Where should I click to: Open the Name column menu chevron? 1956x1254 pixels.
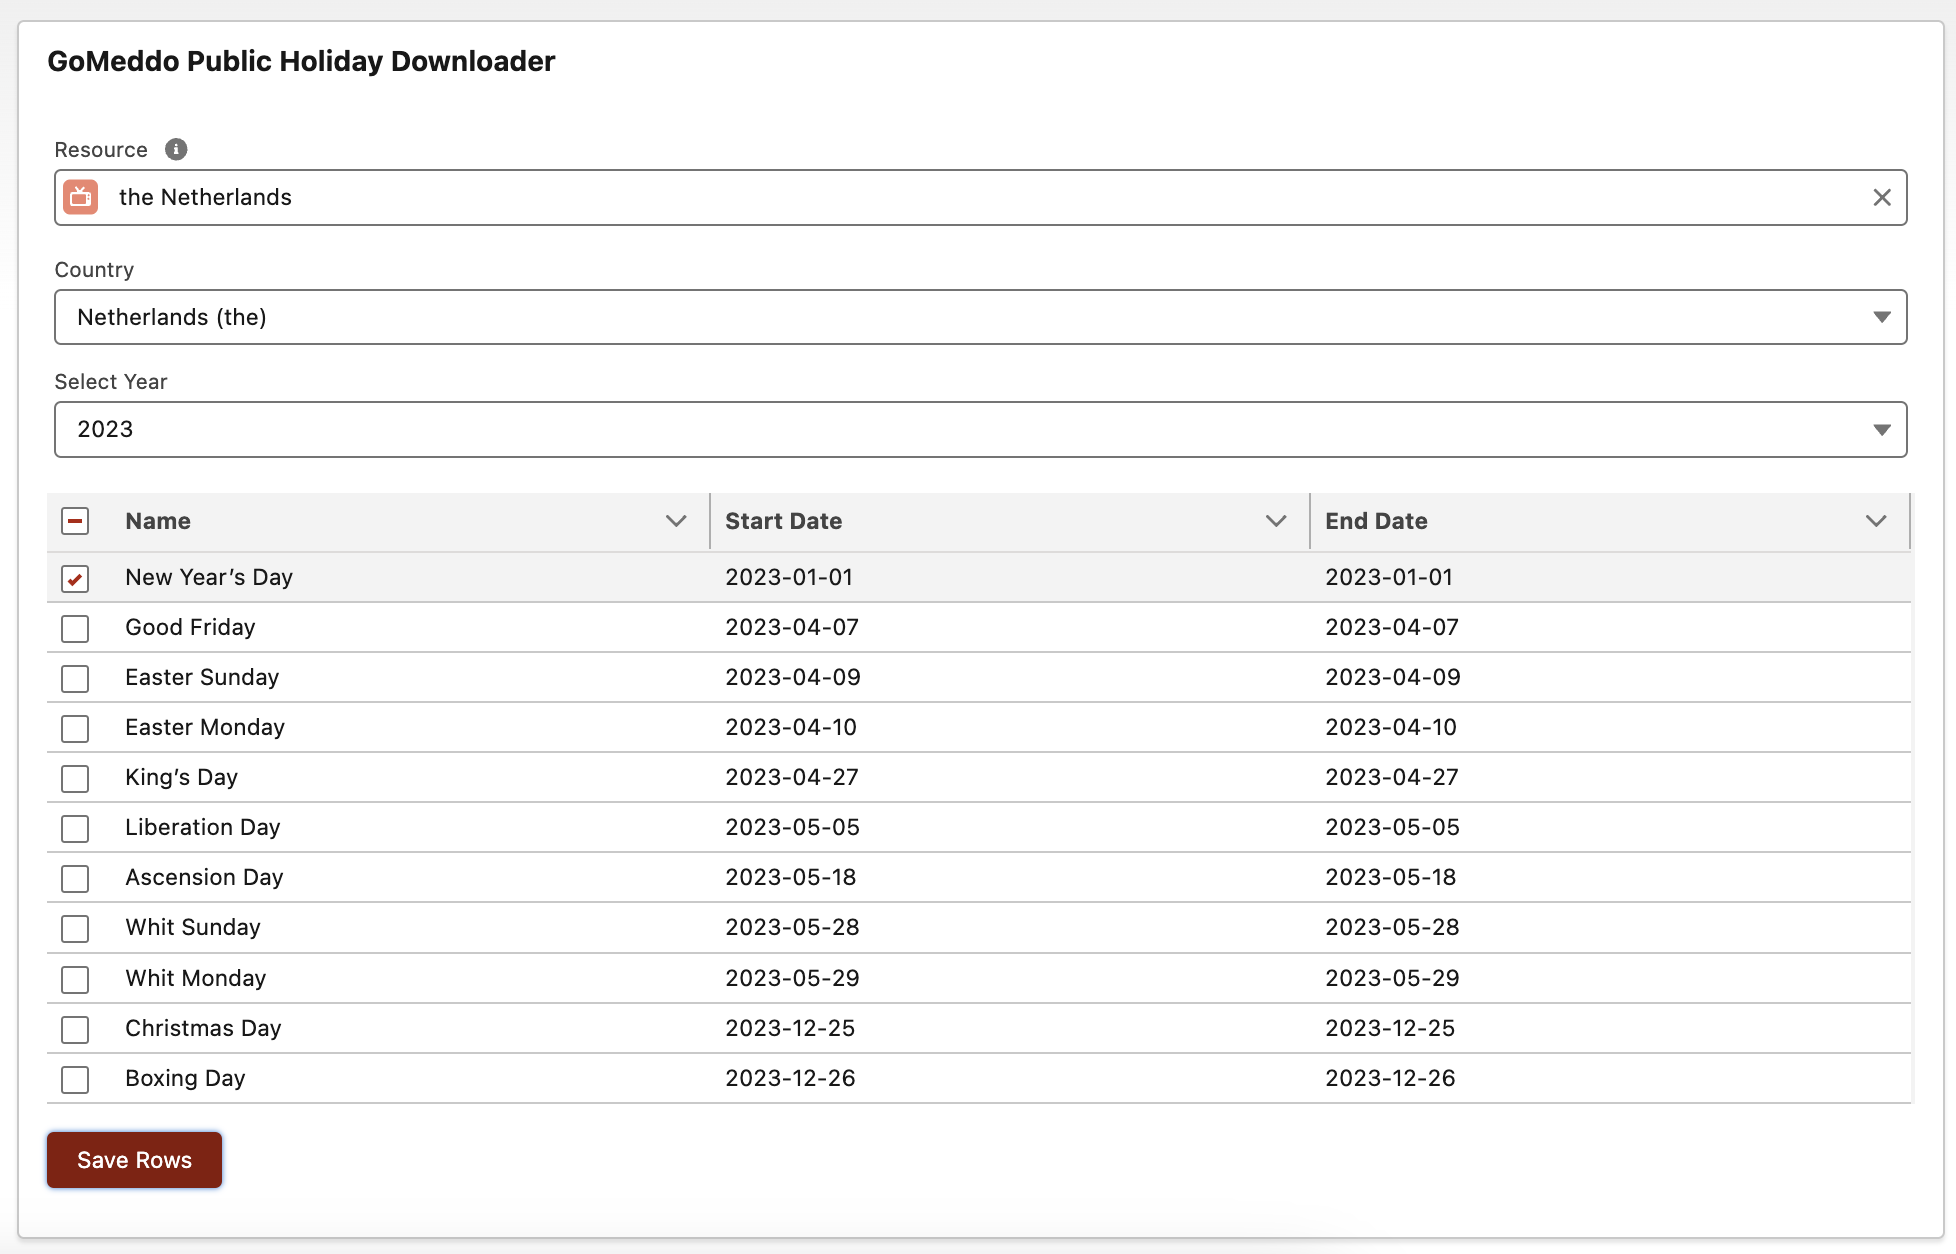pos(676,521)
